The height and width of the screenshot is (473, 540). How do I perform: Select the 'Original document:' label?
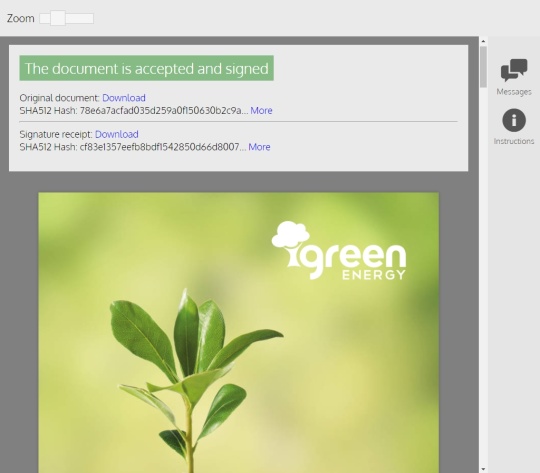pyautogui.click(x=59, y=98)
